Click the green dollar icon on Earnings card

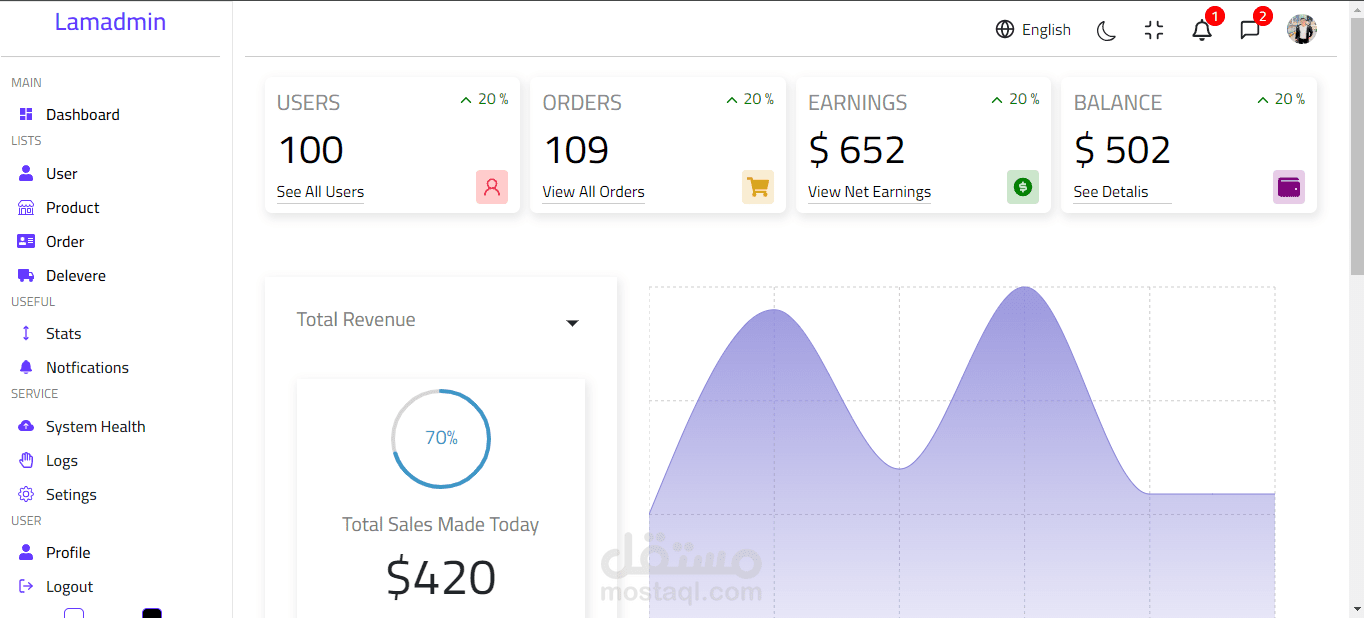(x=1023, y=187)
